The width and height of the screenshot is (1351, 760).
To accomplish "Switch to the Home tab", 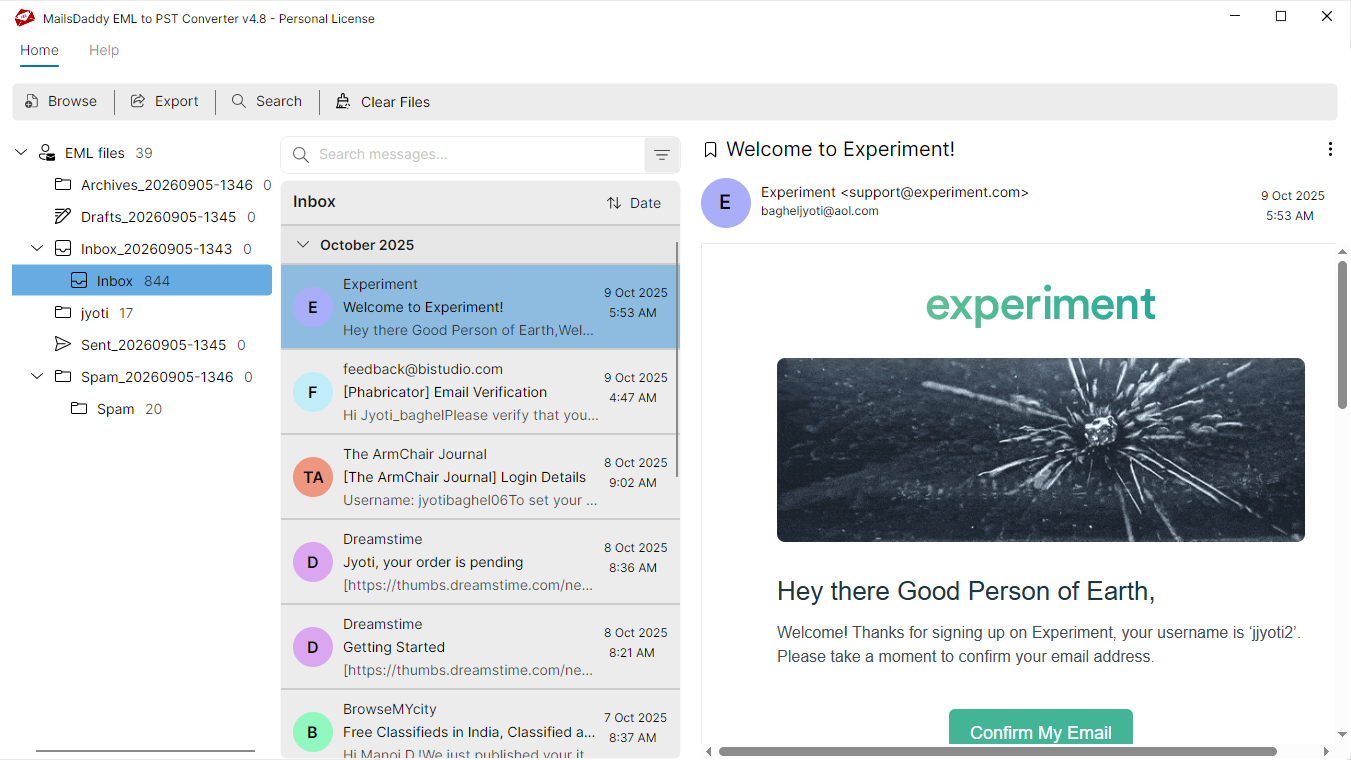I will tap(39, 50).
